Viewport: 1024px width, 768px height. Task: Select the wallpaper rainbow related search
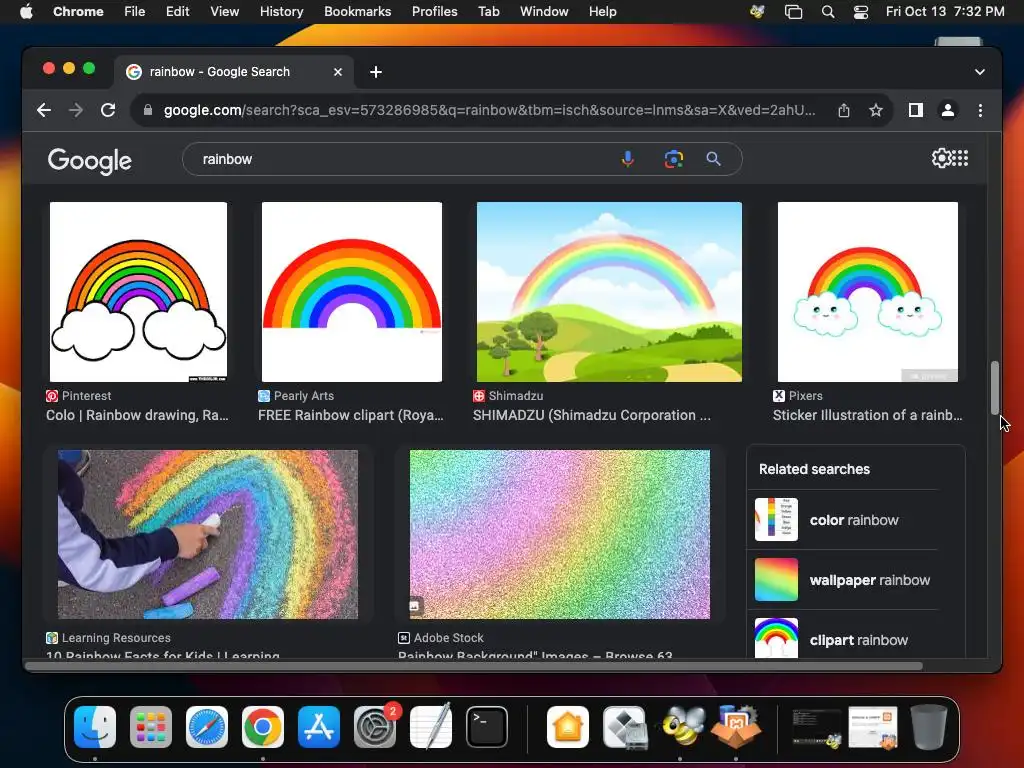[x=846, y=580]
